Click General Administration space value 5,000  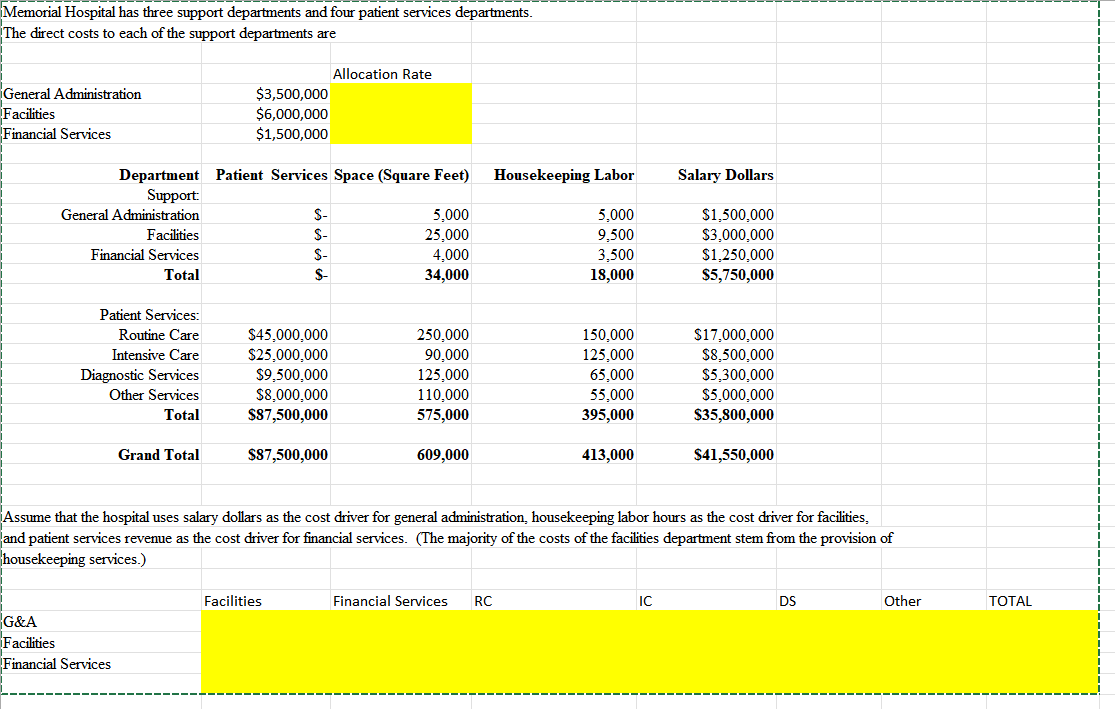[x=451, y=215]
